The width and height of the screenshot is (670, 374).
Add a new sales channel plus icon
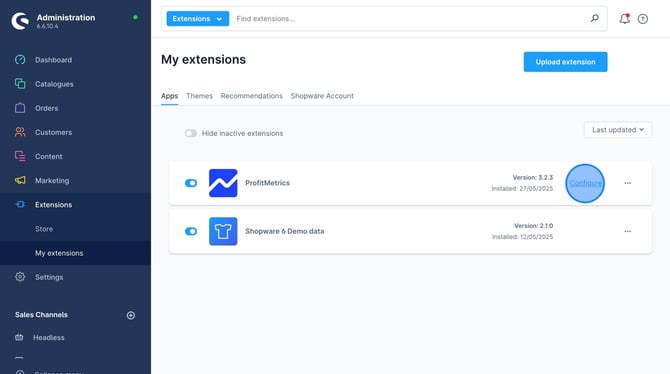131,315
